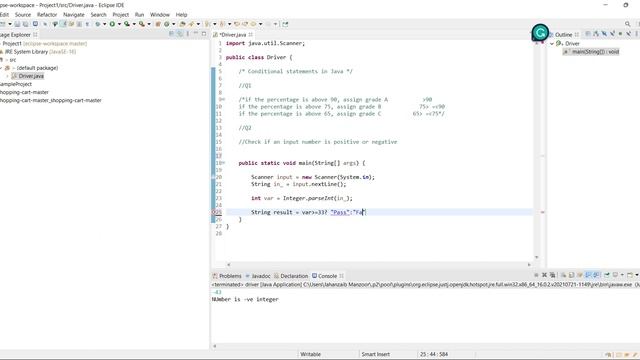Click the External Tools run icon
640x360 pixels.
142,24
